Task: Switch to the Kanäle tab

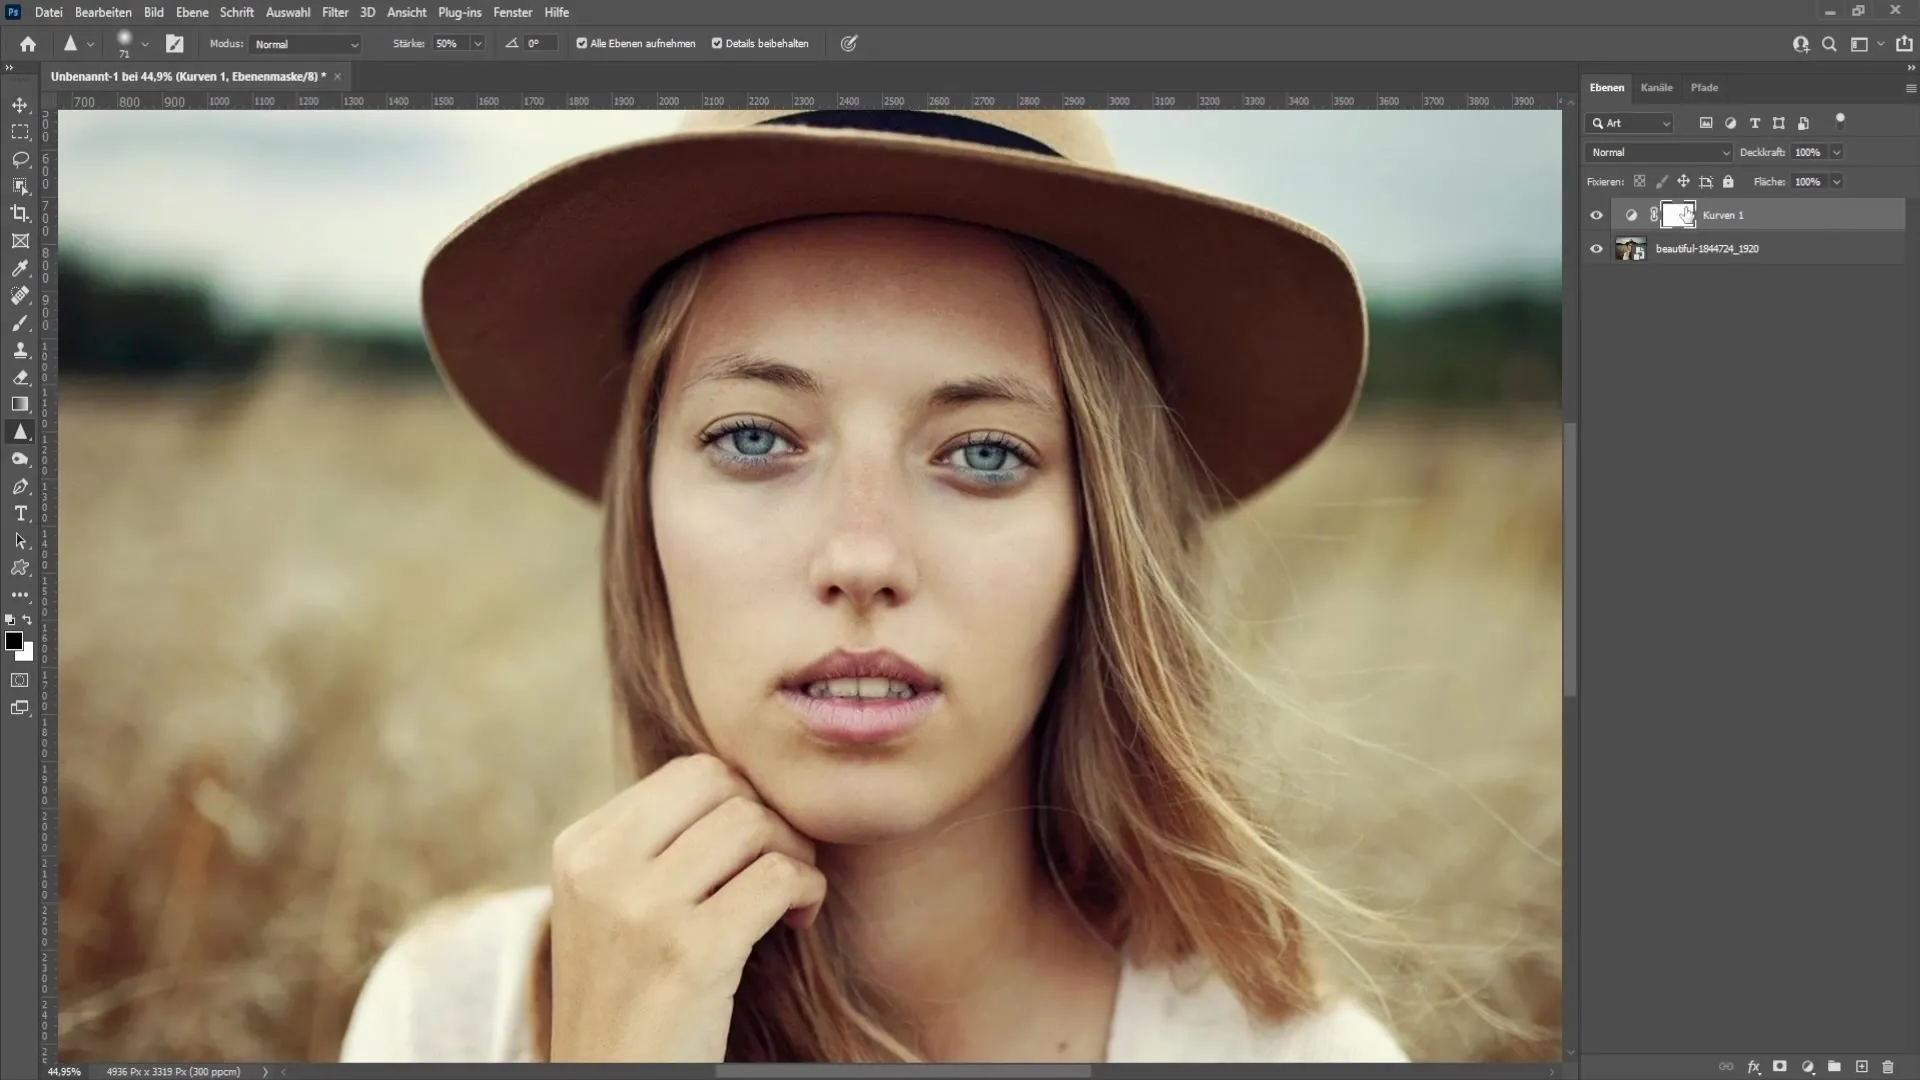Action: [x=1656, y=86]
